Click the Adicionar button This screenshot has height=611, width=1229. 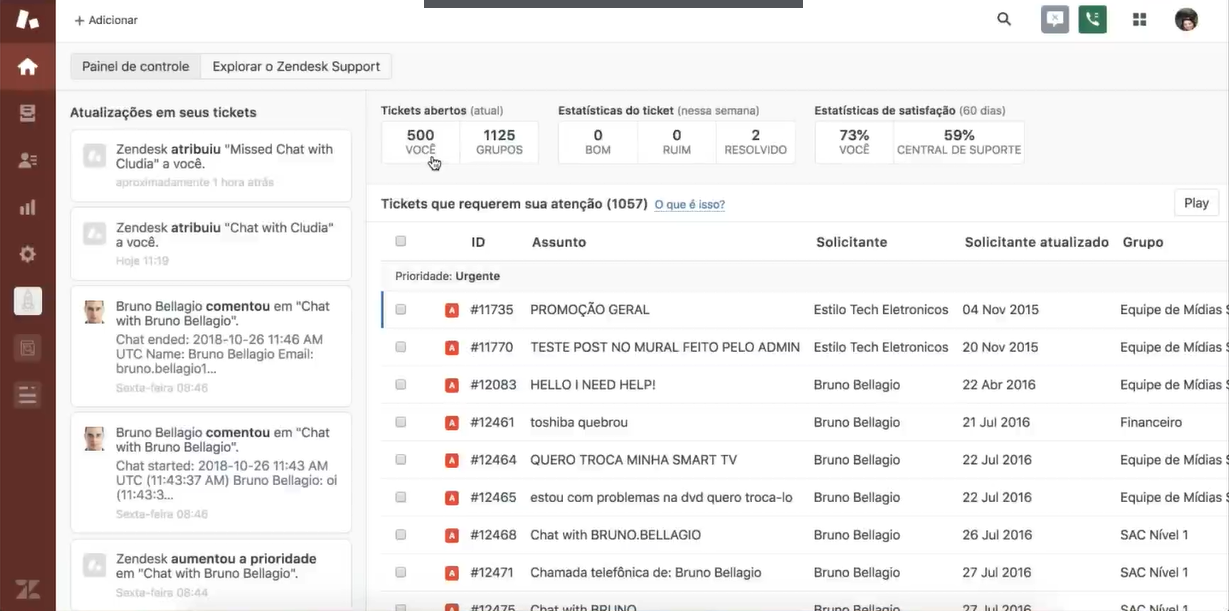click(106, 20)
